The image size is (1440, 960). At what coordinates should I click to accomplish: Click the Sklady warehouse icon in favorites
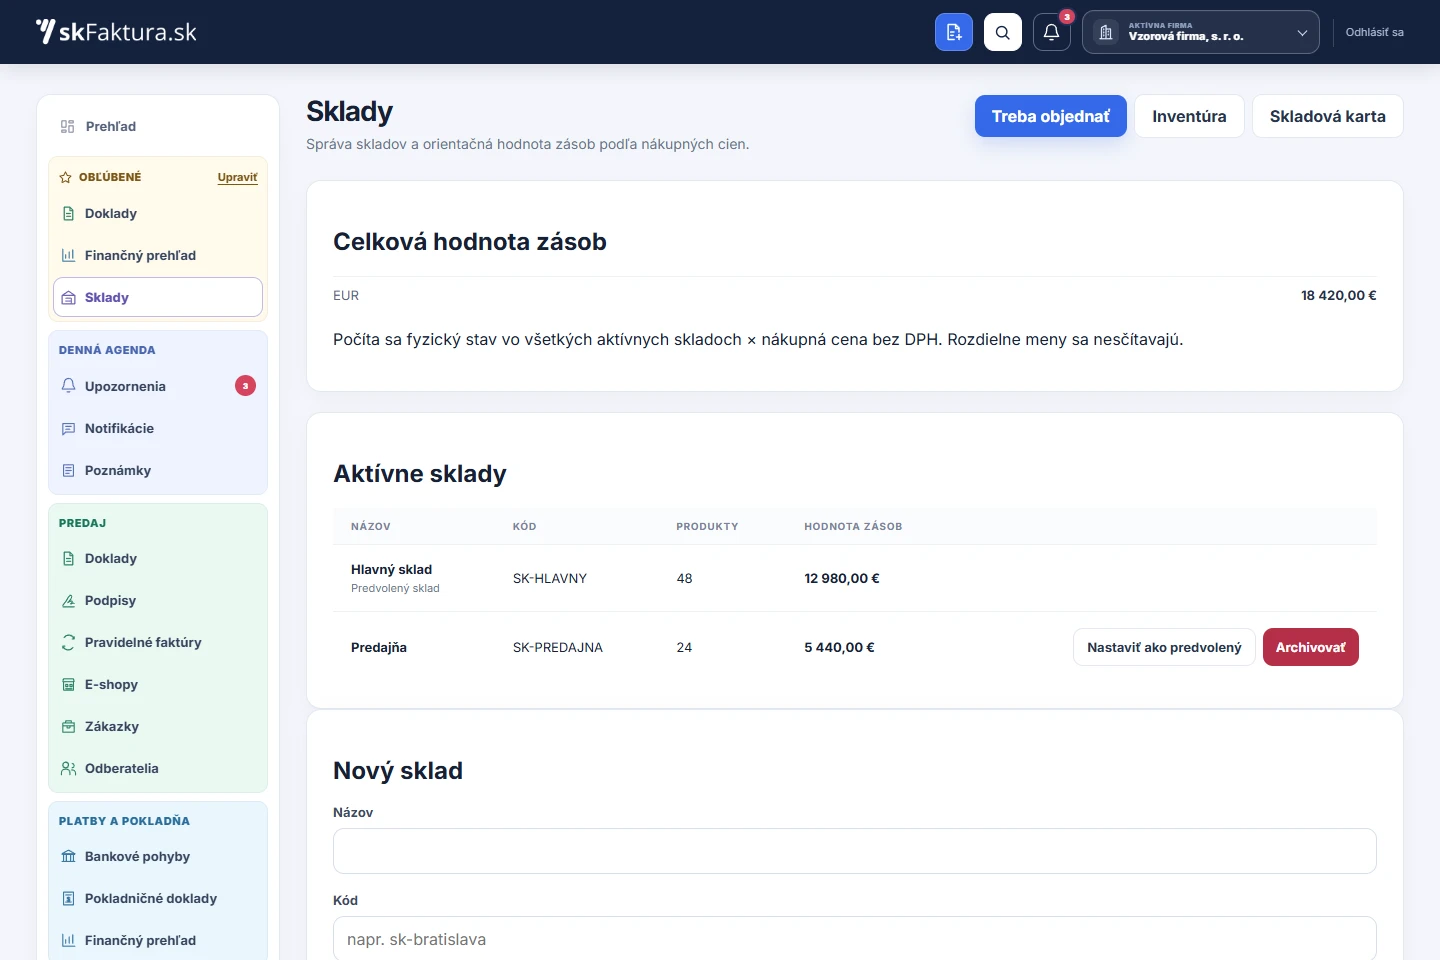click(69, 298)
